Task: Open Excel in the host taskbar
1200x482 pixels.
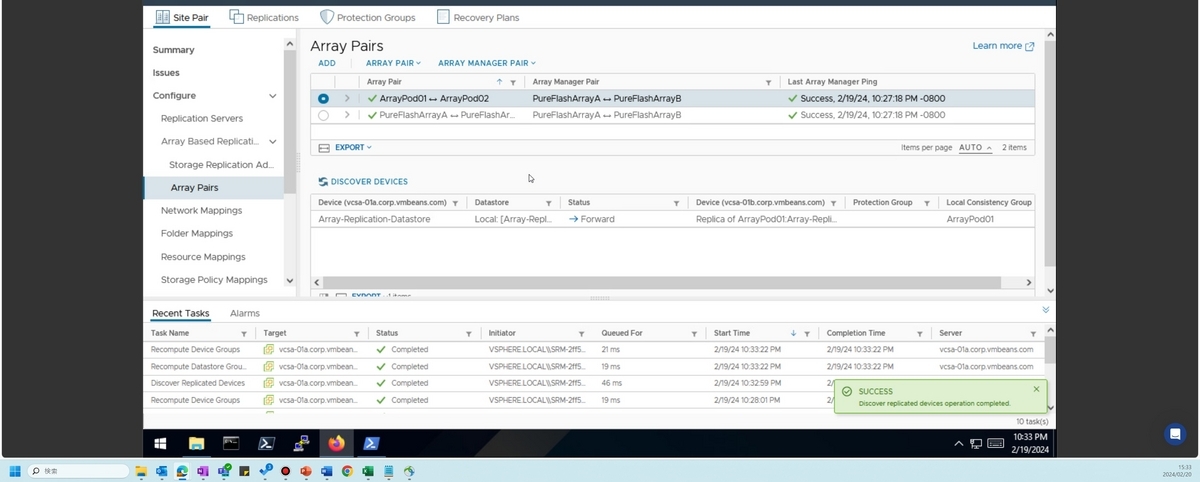Action: pos(368,471)
